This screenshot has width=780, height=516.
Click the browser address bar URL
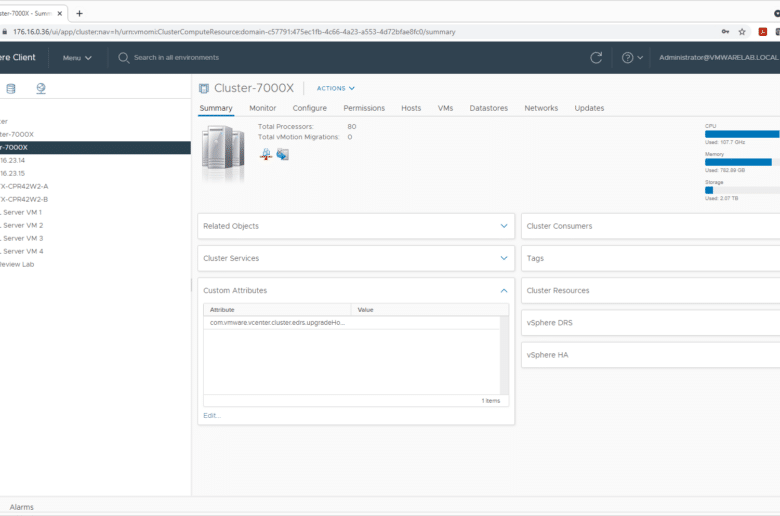[x=234, y=32]
